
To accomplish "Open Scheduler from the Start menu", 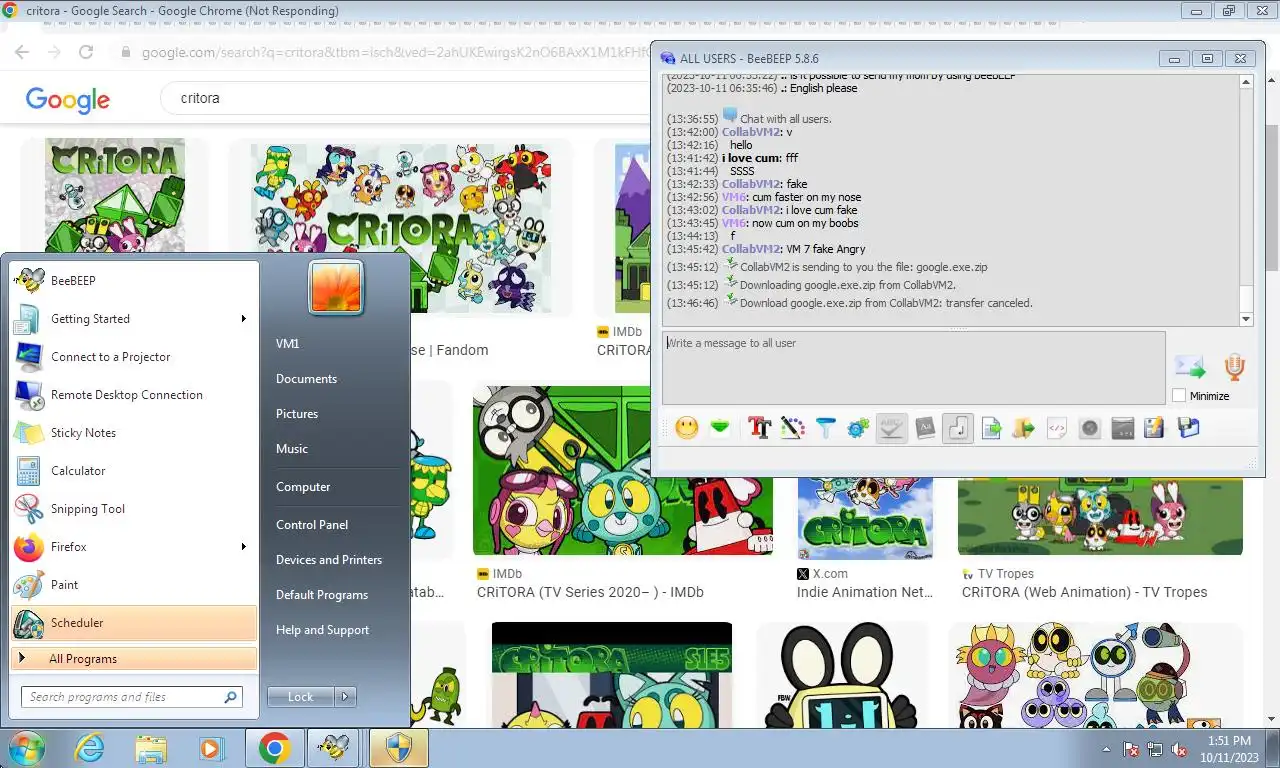I will [134, 623].
